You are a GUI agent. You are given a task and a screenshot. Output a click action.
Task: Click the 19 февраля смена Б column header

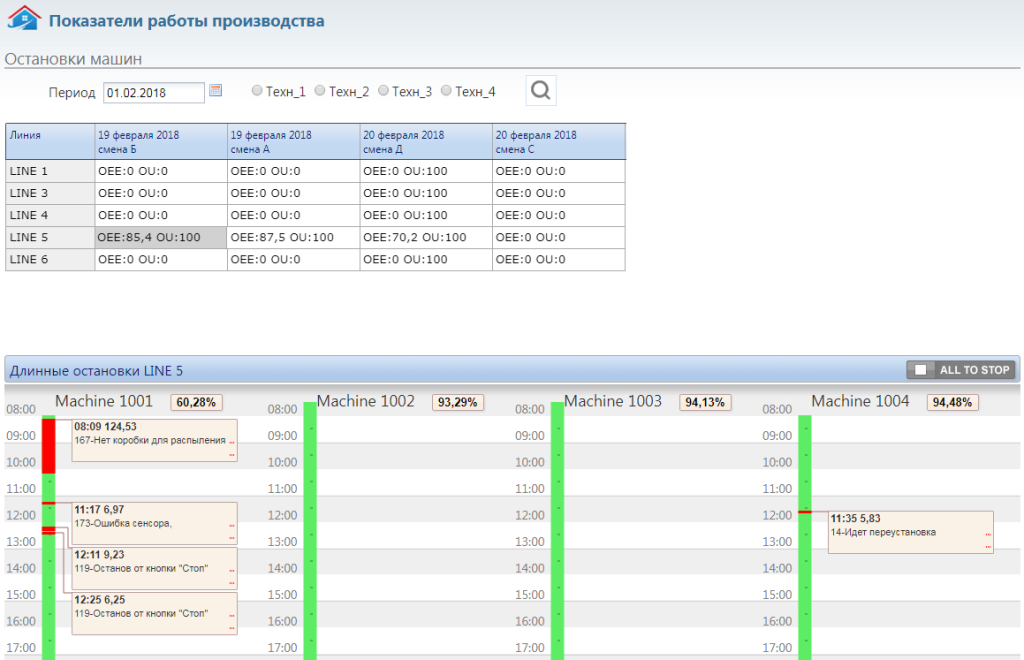coord(160,142)
